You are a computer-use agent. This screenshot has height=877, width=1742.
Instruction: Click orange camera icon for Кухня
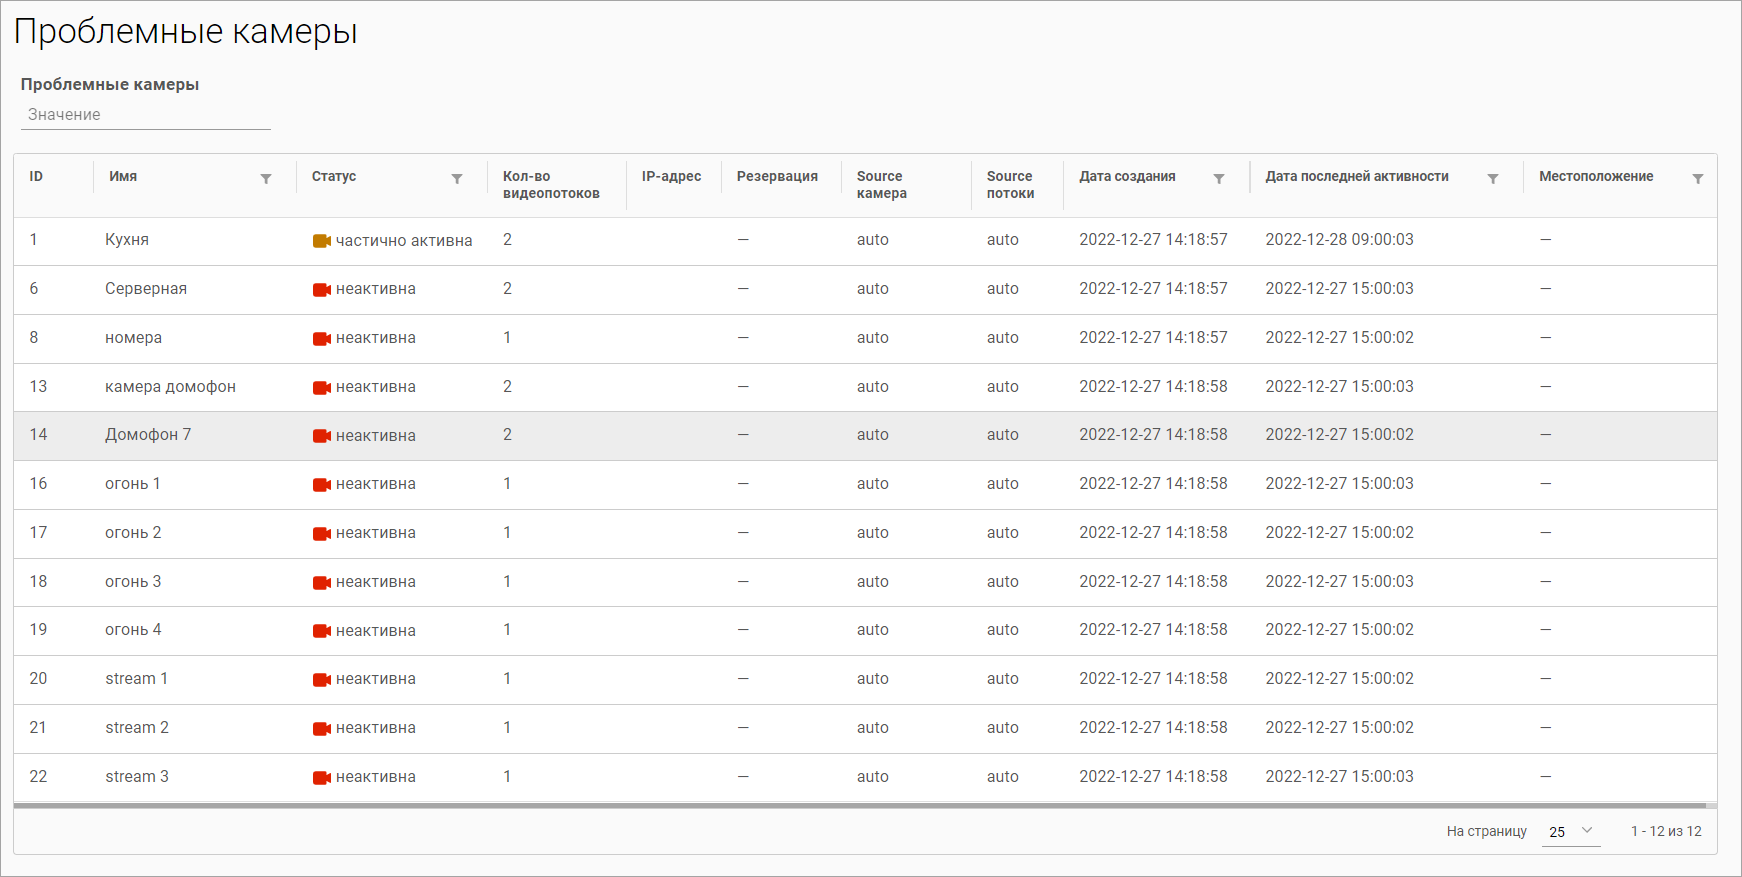click(321, 241)
